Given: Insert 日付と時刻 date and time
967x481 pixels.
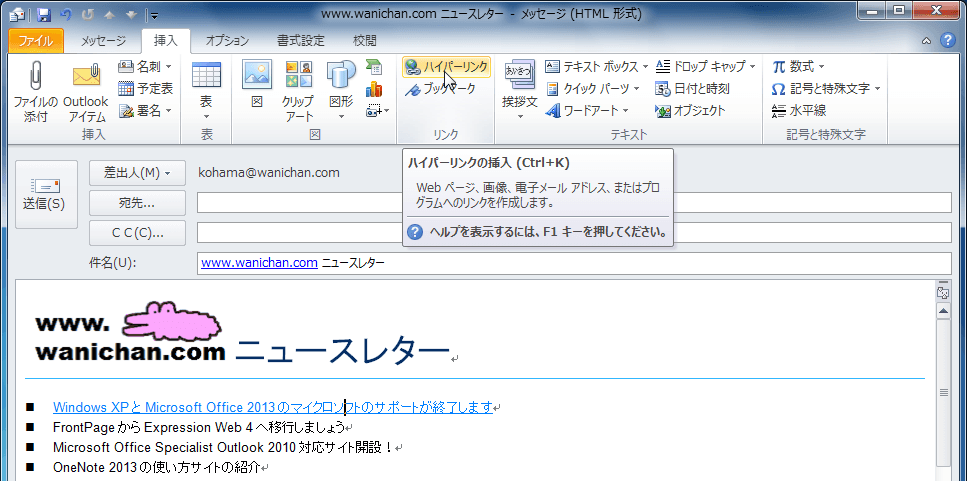Looking at the screenshot, I should (x=692, y=88).
